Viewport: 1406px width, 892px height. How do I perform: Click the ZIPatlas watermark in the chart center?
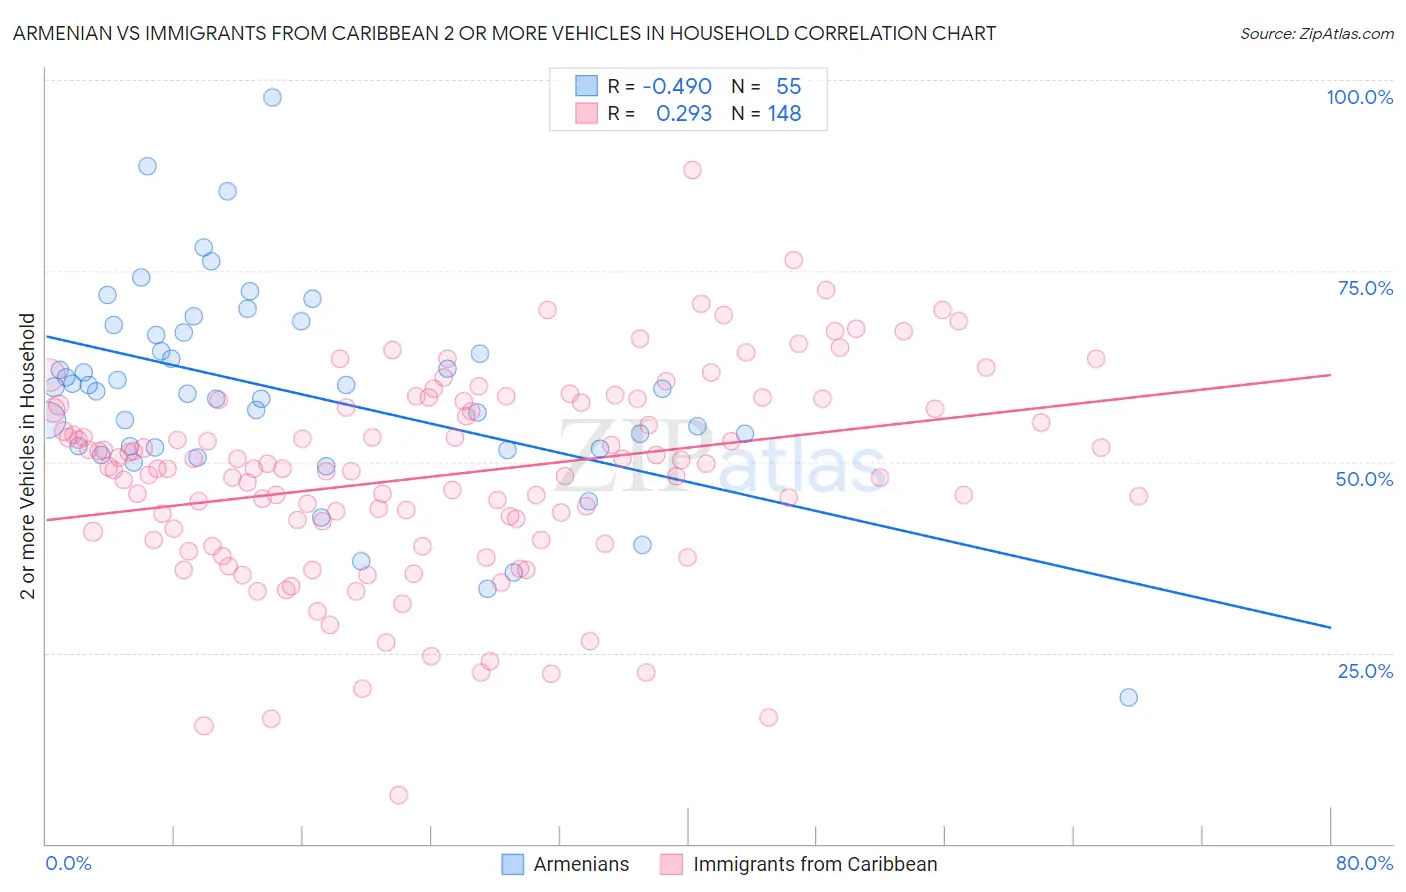(x=720, y=460)
